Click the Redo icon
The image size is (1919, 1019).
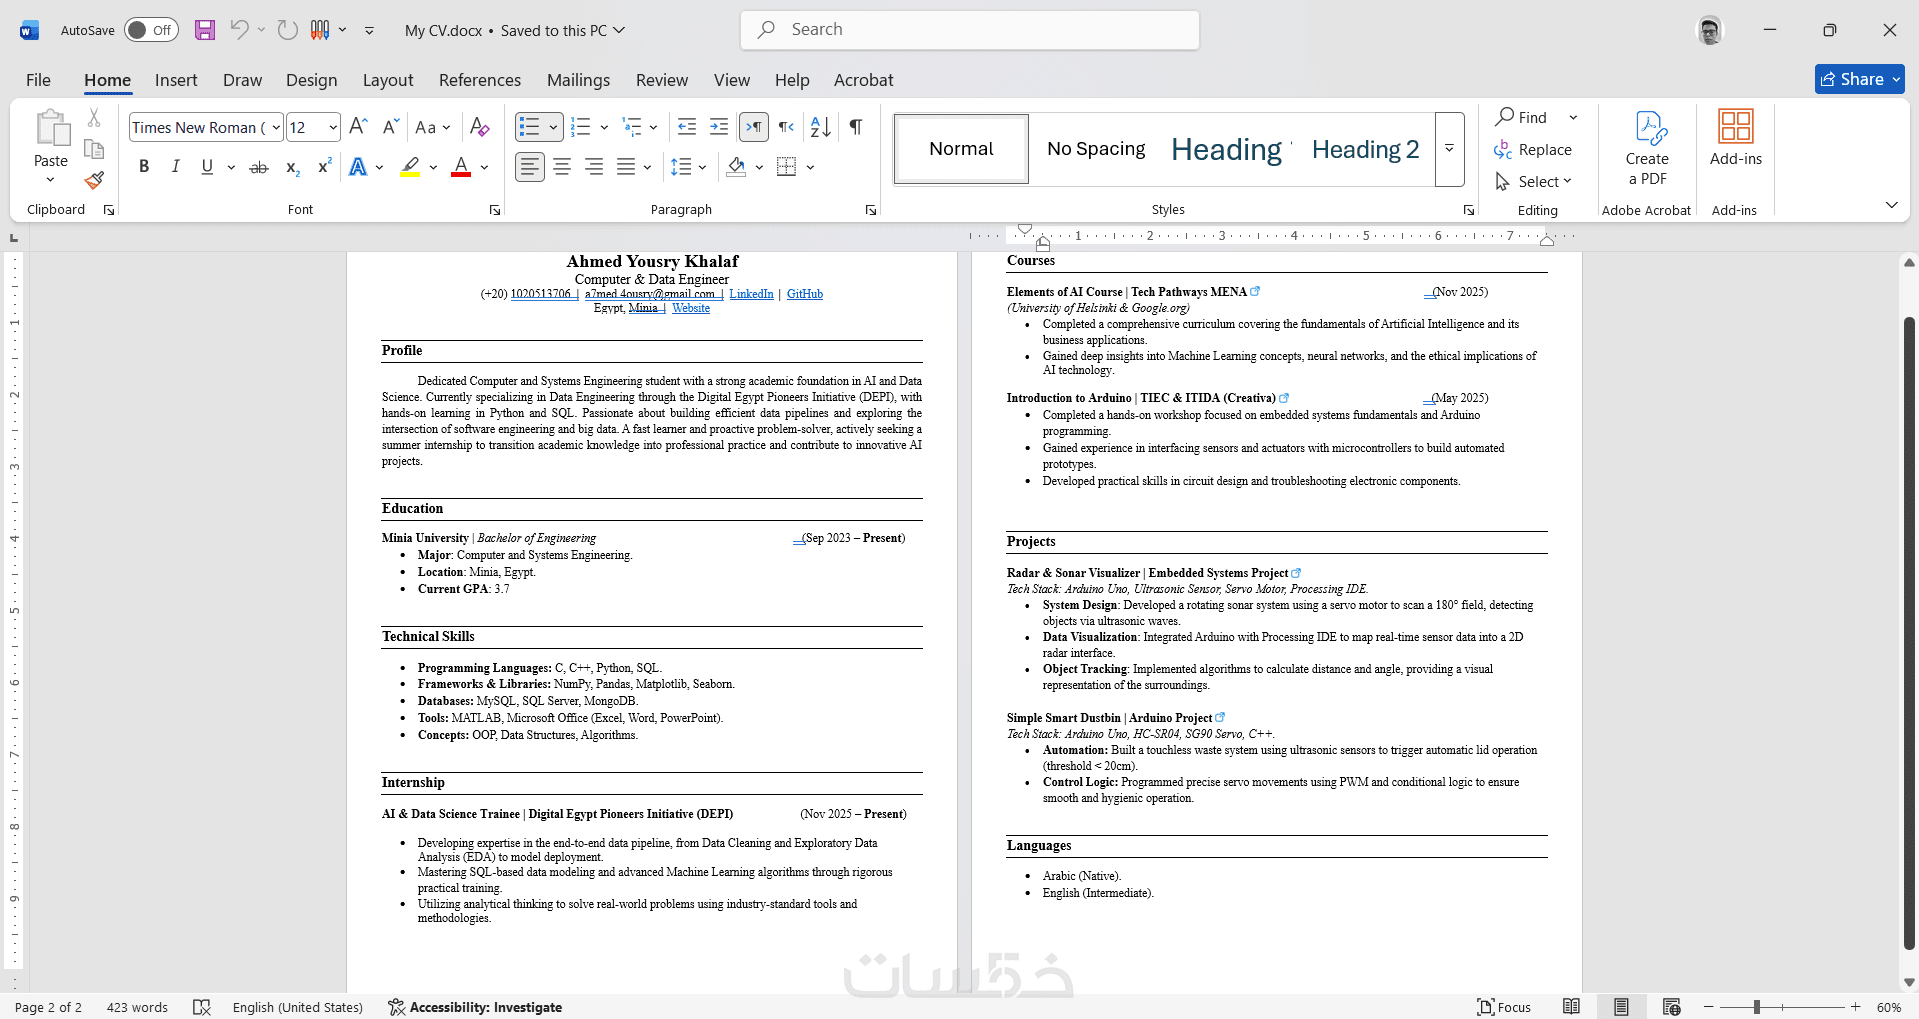(288, 30)
